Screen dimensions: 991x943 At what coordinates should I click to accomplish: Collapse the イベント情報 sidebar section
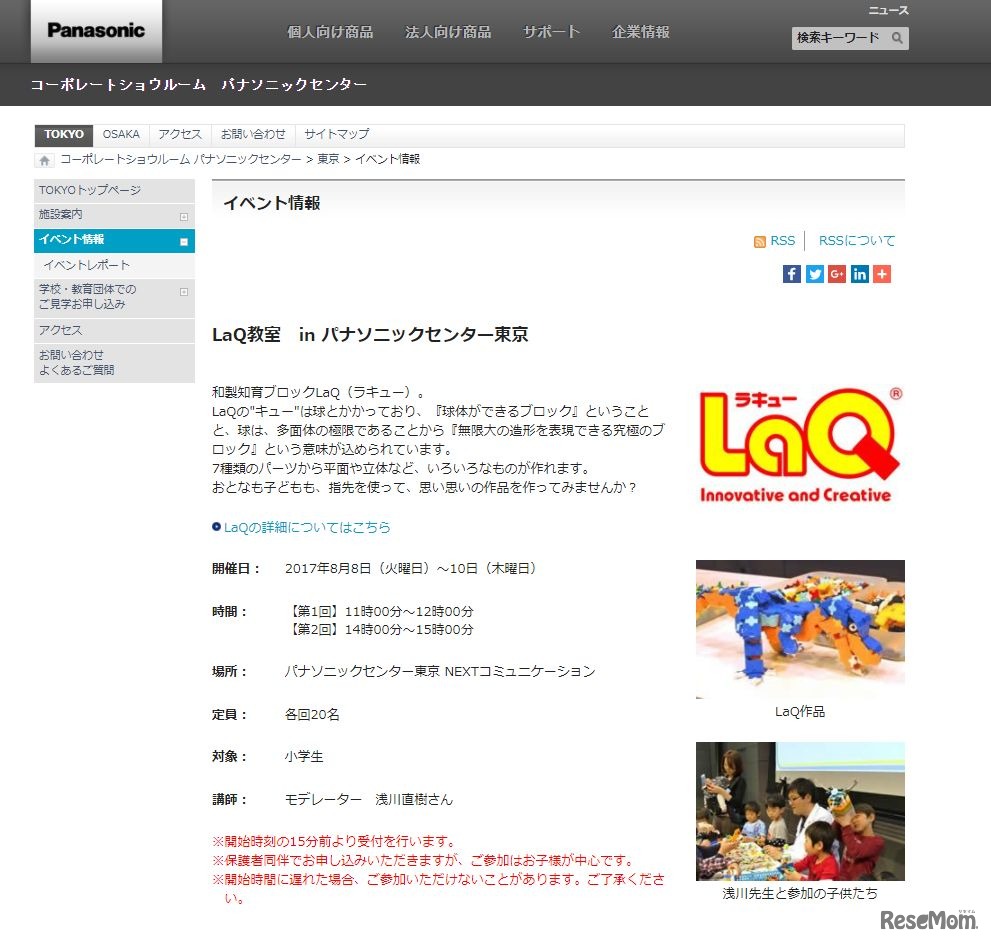click(x=183, y=240)
